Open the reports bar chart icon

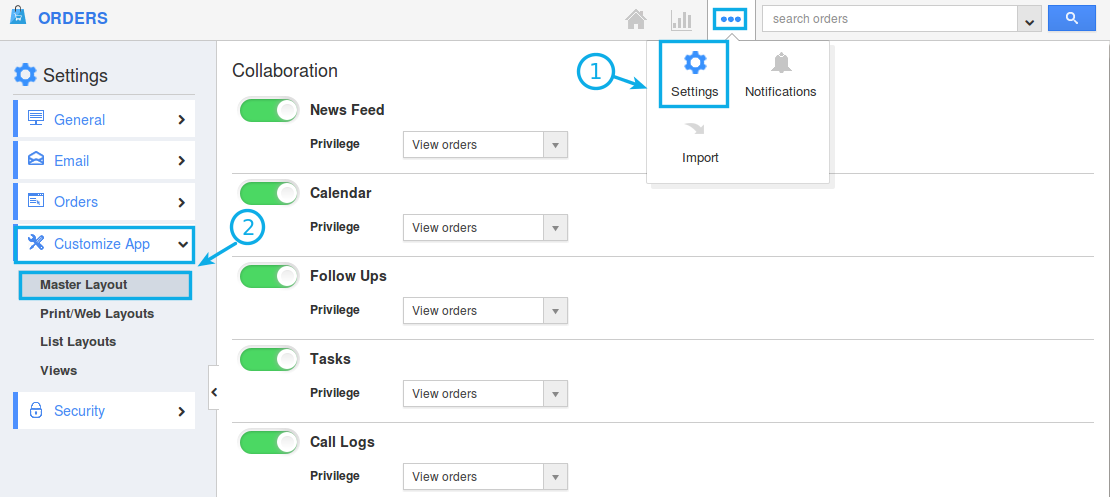coord(681,19)
